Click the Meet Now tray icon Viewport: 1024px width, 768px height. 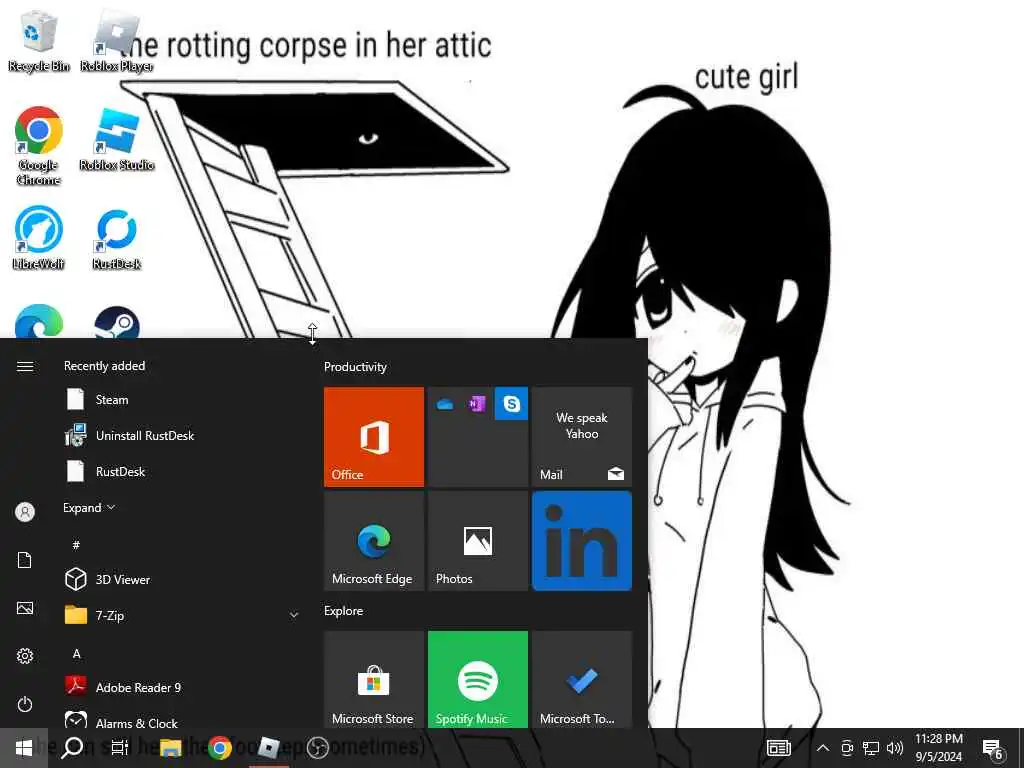click(847, 748)
